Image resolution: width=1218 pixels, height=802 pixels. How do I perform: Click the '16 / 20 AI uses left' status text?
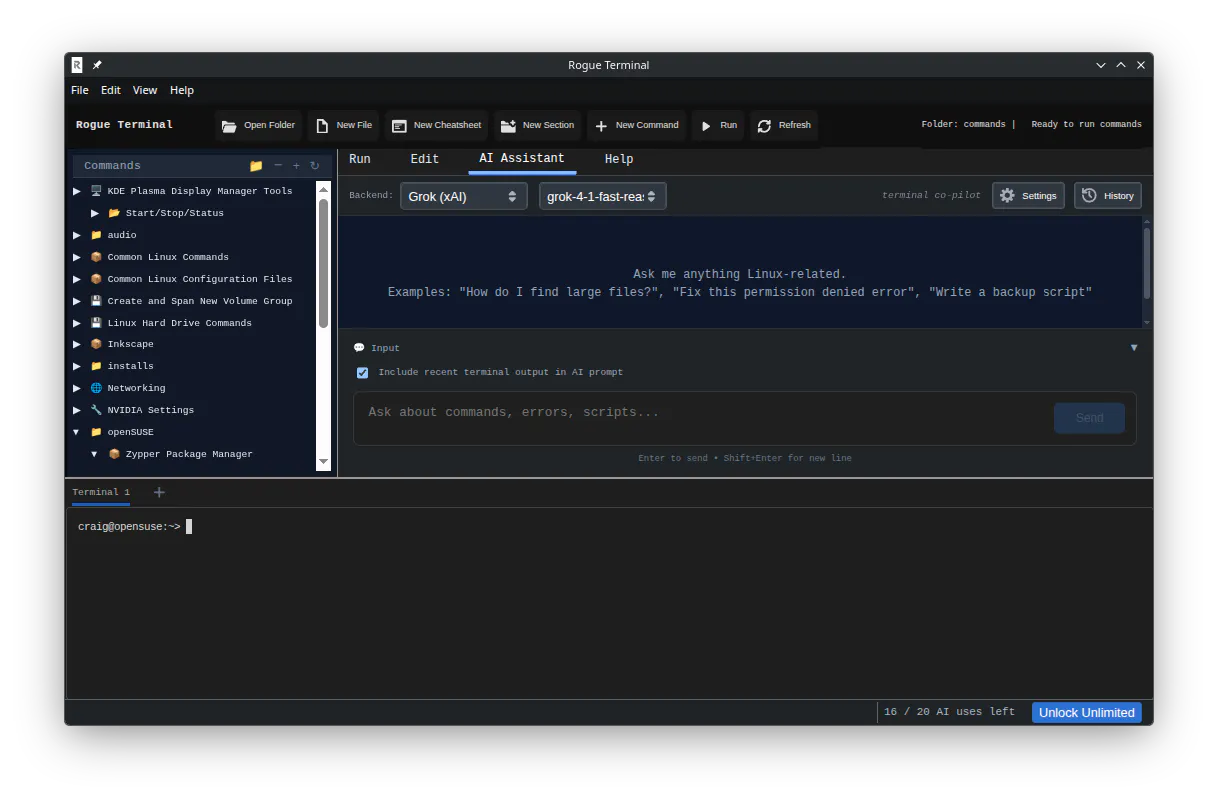[x=949, y=712]
